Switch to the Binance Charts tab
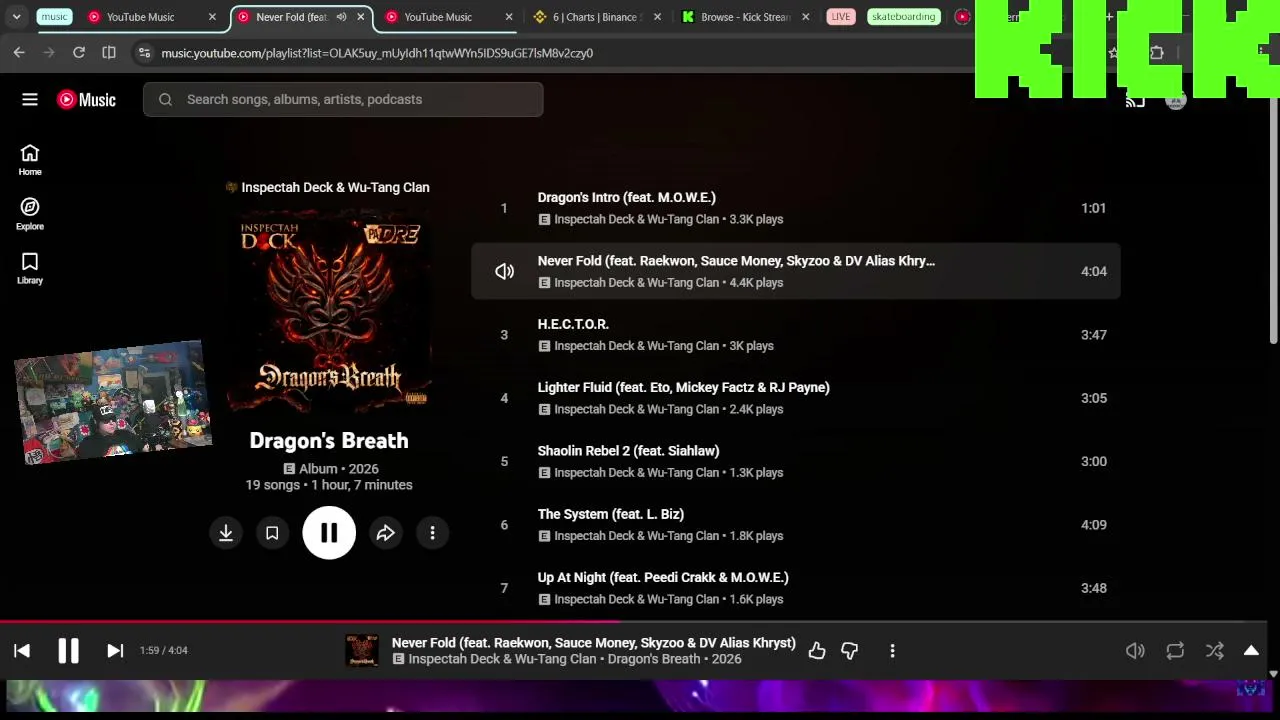 pyautogui.click(x=597, y=17)
